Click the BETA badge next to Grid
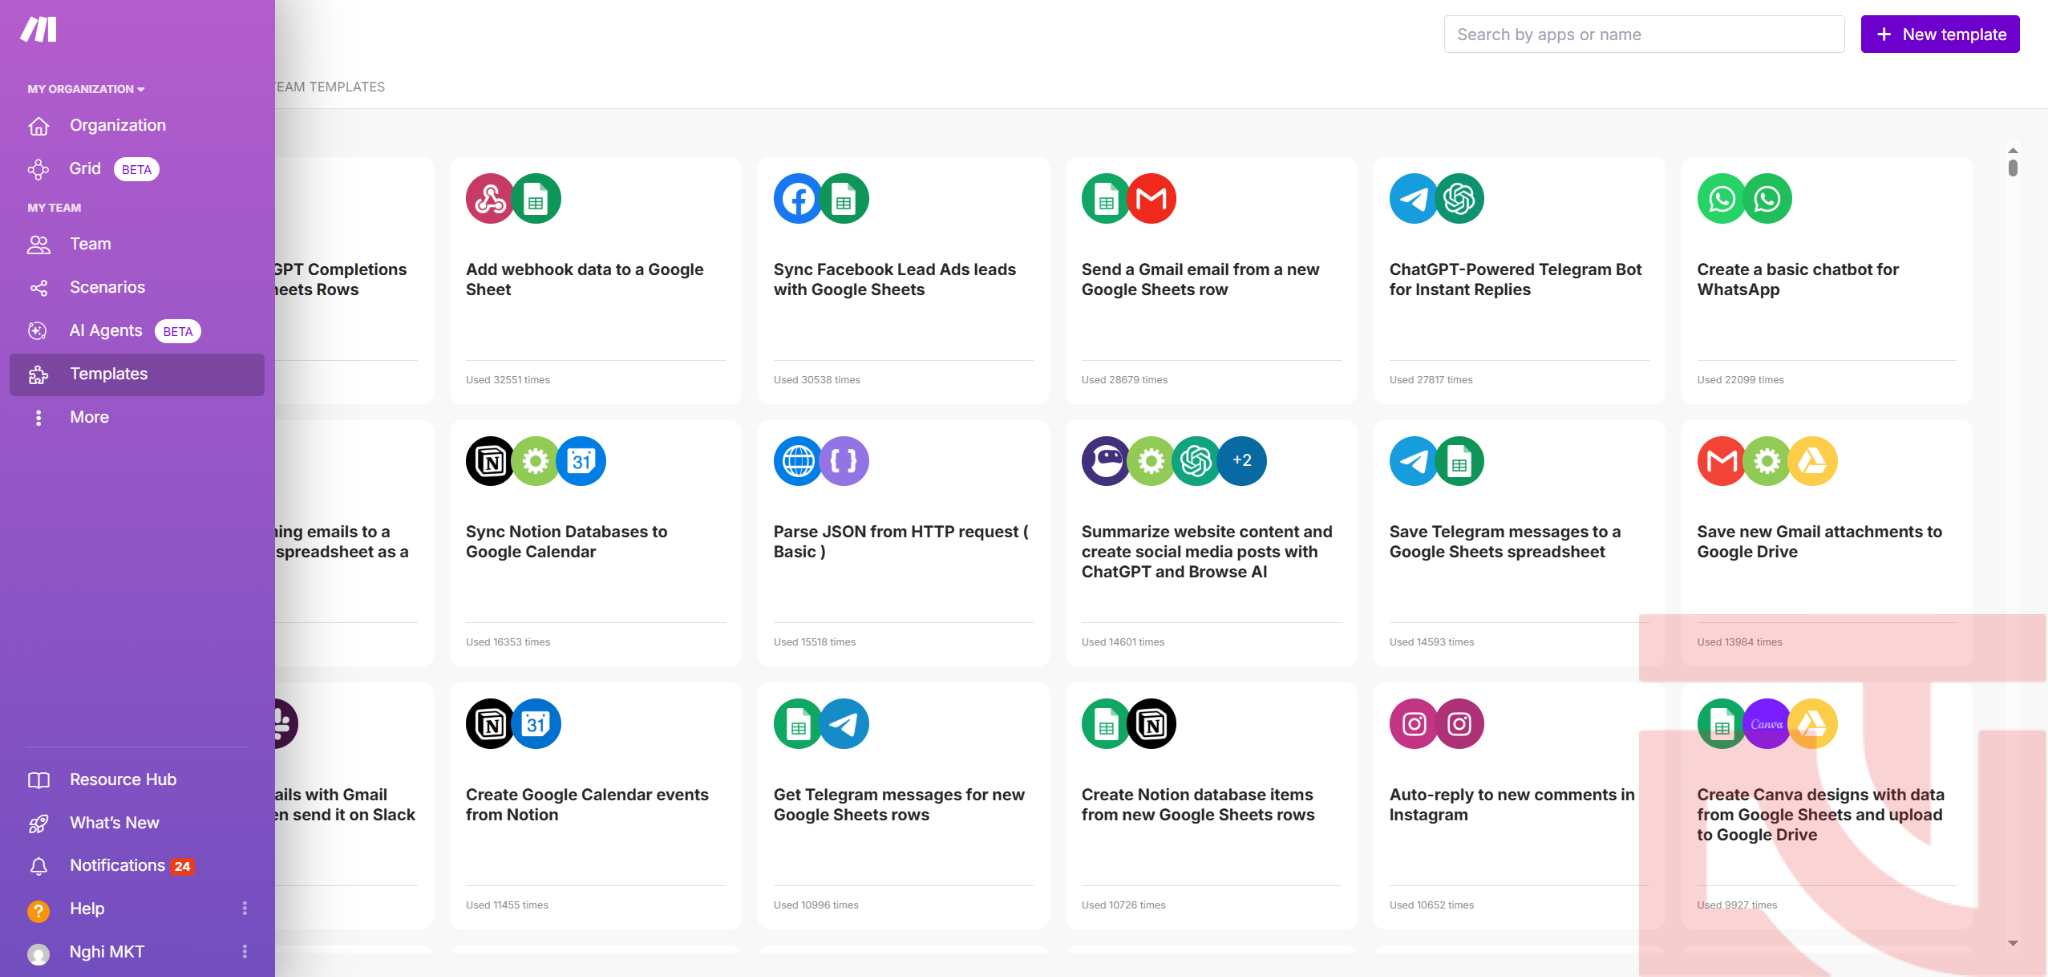Viewport: 2048px width, 977px height. click(137, 170)
